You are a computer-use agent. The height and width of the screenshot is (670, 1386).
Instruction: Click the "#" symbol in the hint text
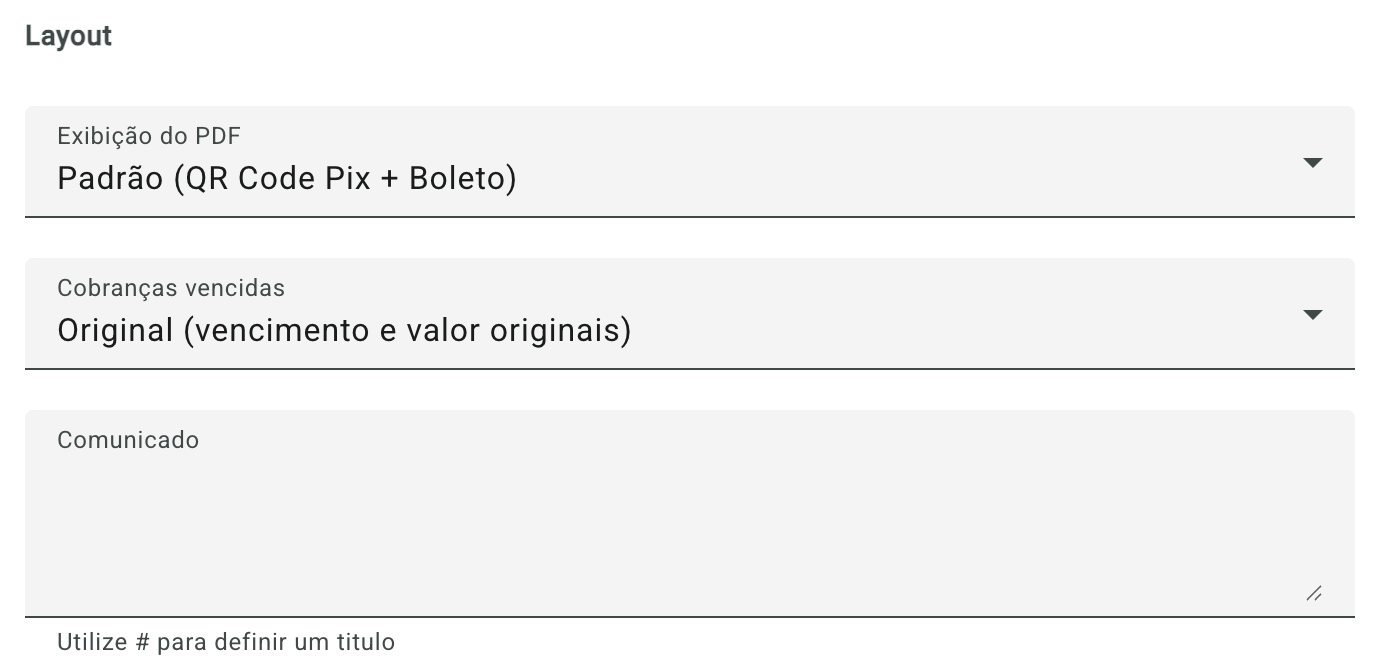pos(142,642)
